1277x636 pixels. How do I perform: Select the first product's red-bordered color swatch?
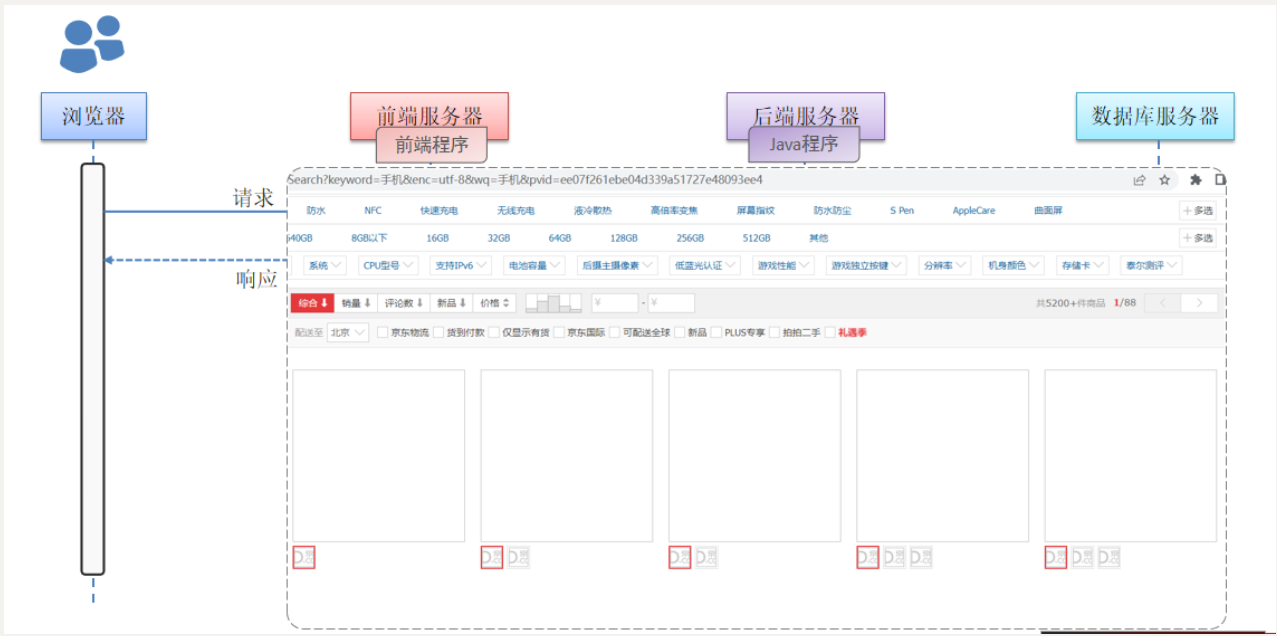(x=304, y=557)
